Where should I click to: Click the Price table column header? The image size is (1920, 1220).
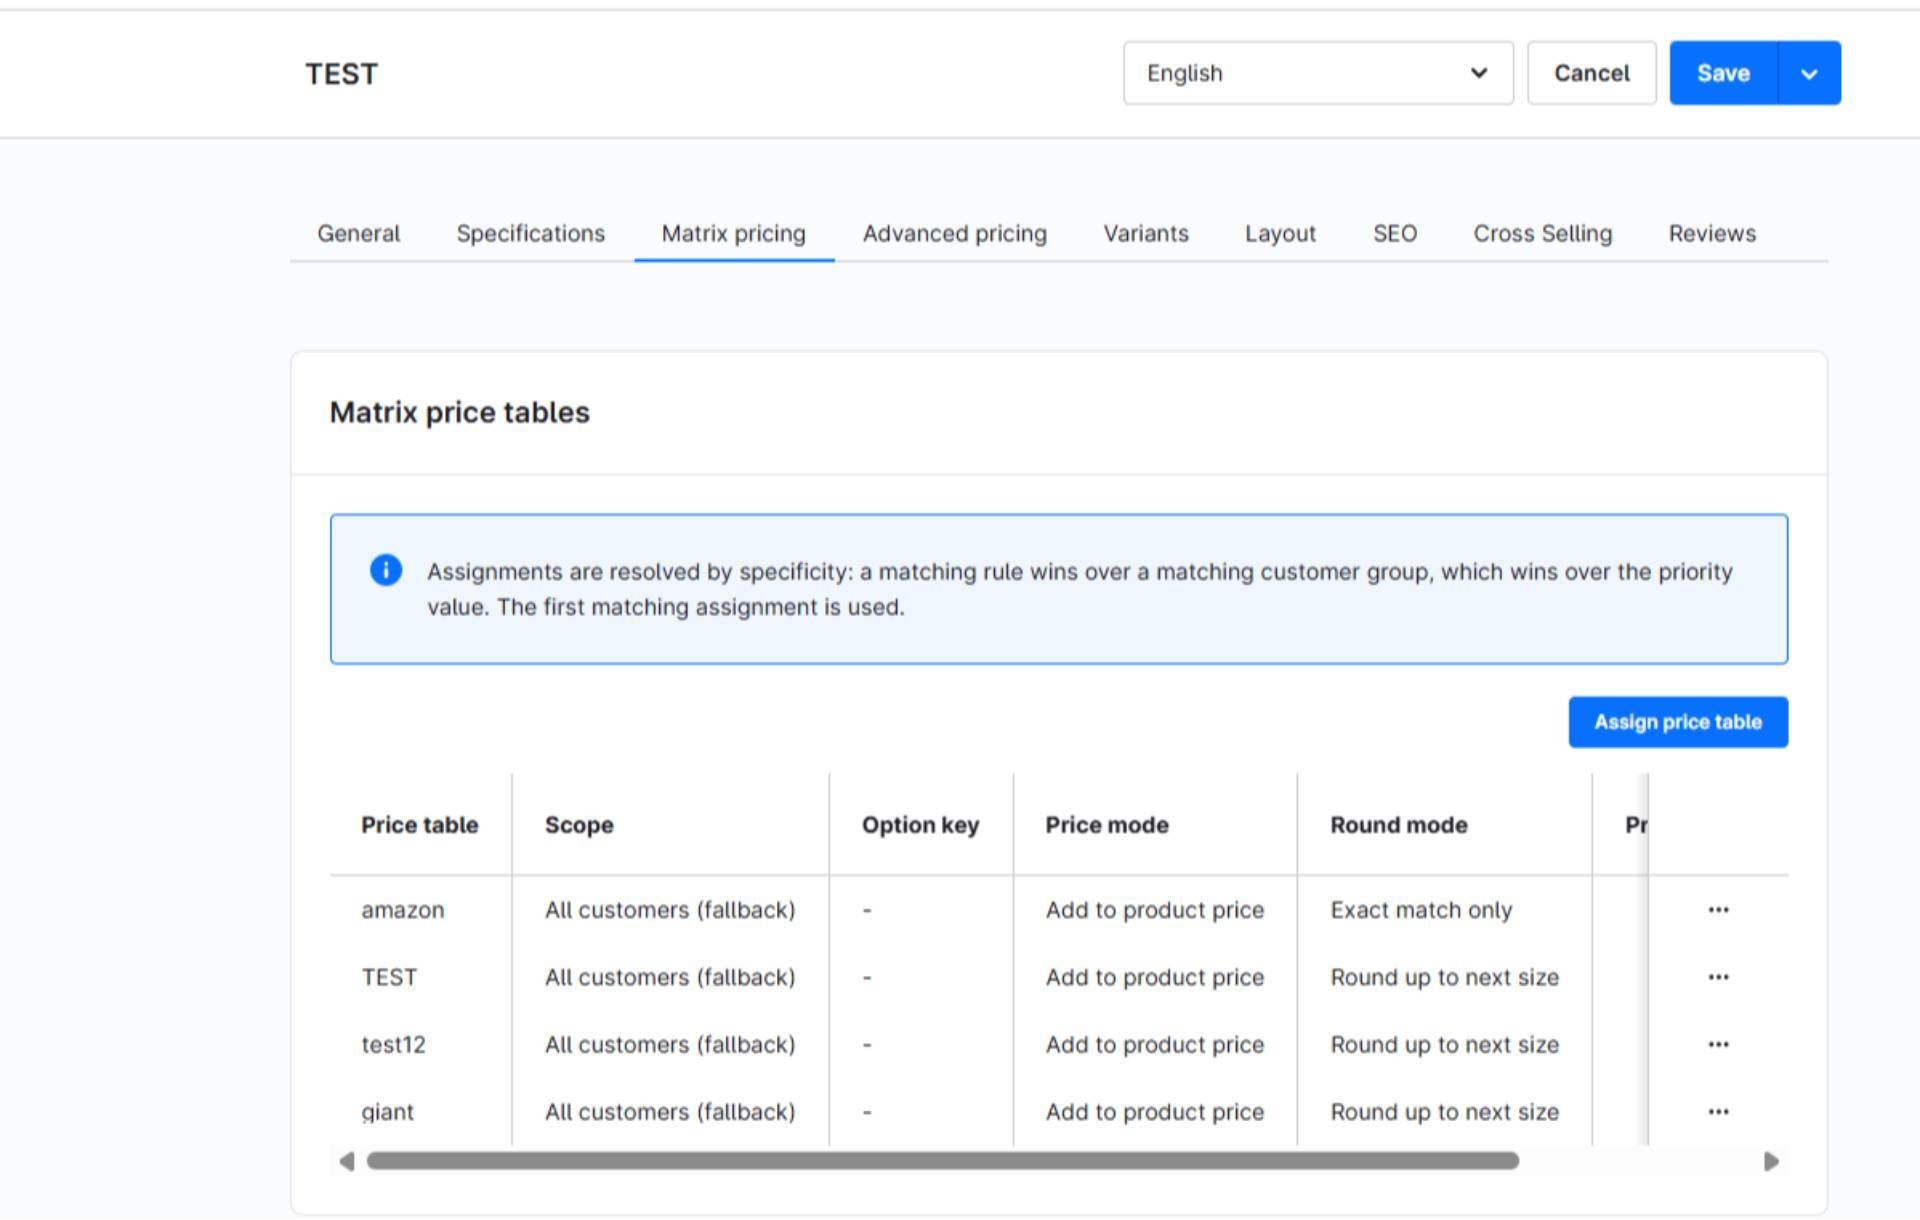[420, 825]
